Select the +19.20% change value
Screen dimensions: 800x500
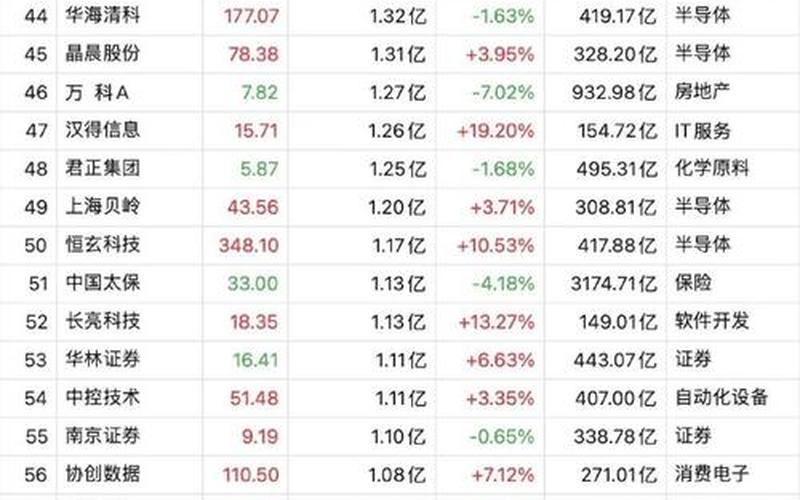pos(495,130)
